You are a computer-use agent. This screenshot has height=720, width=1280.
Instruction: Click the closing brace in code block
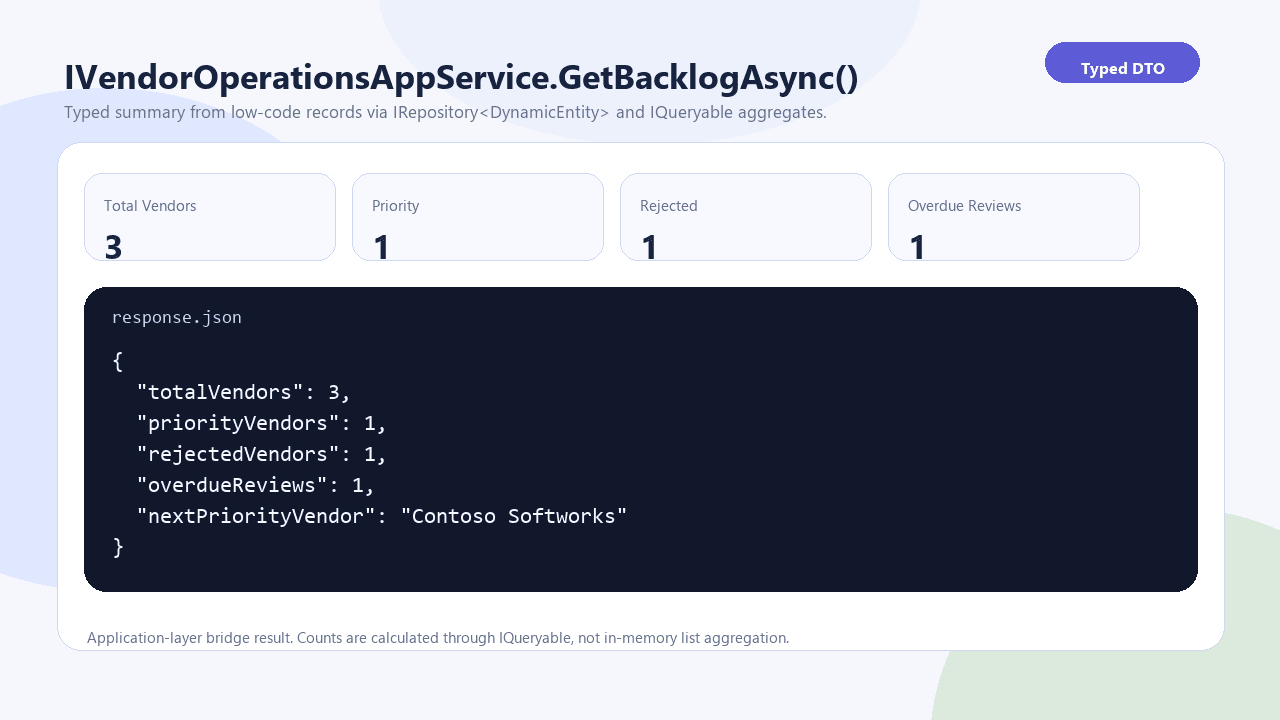coord(118,547)
